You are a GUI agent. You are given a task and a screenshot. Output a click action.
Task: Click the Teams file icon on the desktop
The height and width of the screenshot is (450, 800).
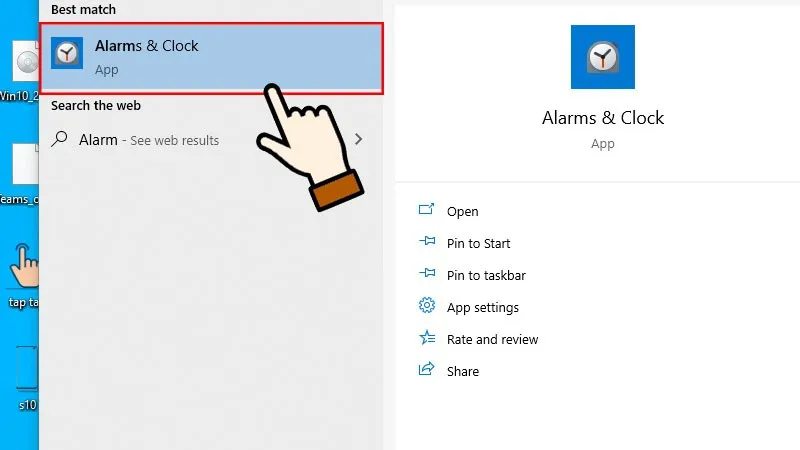pyautogui.click(x=26, y=164)
